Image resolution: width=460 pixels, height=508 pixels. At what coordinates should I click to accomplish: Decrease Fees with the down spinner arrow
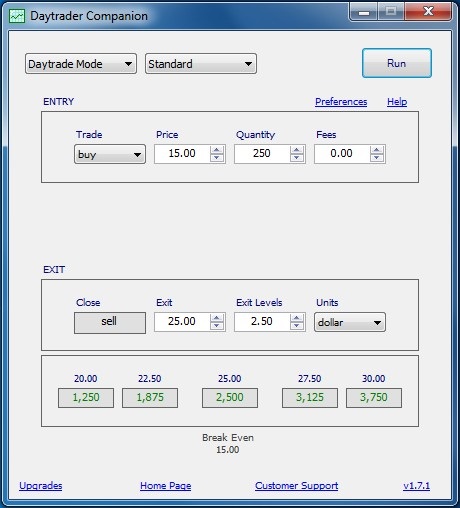click(x=377, y=158)
